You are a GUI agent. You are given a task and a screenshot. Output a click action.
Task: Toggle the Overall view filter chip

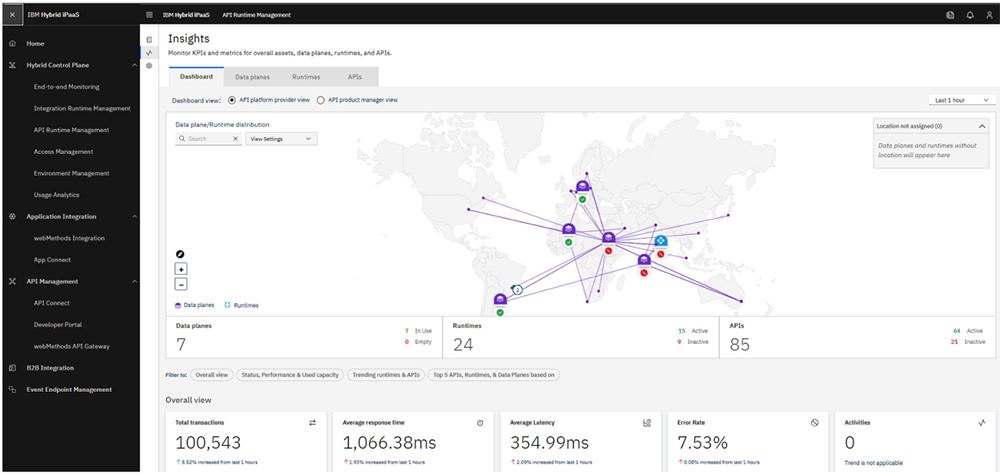point(211,375)
